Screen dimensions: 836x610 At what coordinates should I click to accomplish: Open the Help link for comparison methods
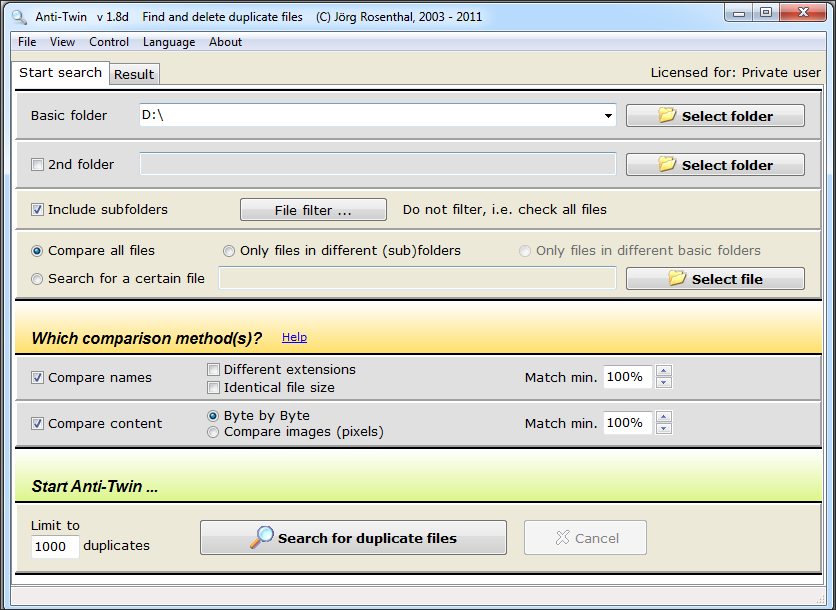[294, 337]
